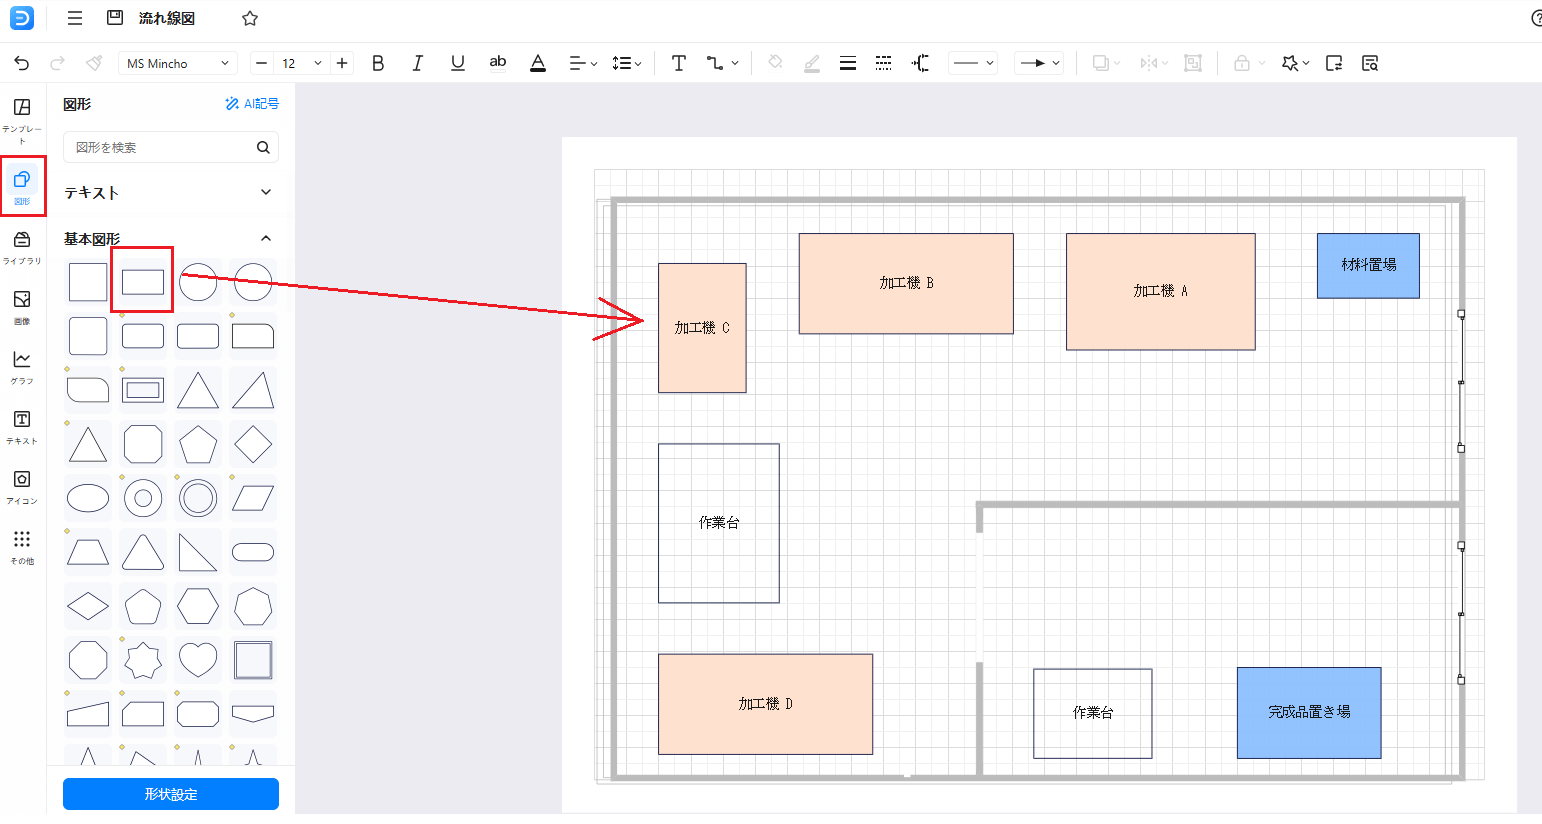Select the heart shape in basic shapes
The height and width of the screenshot is (824, 1542).
click(198, 660)
